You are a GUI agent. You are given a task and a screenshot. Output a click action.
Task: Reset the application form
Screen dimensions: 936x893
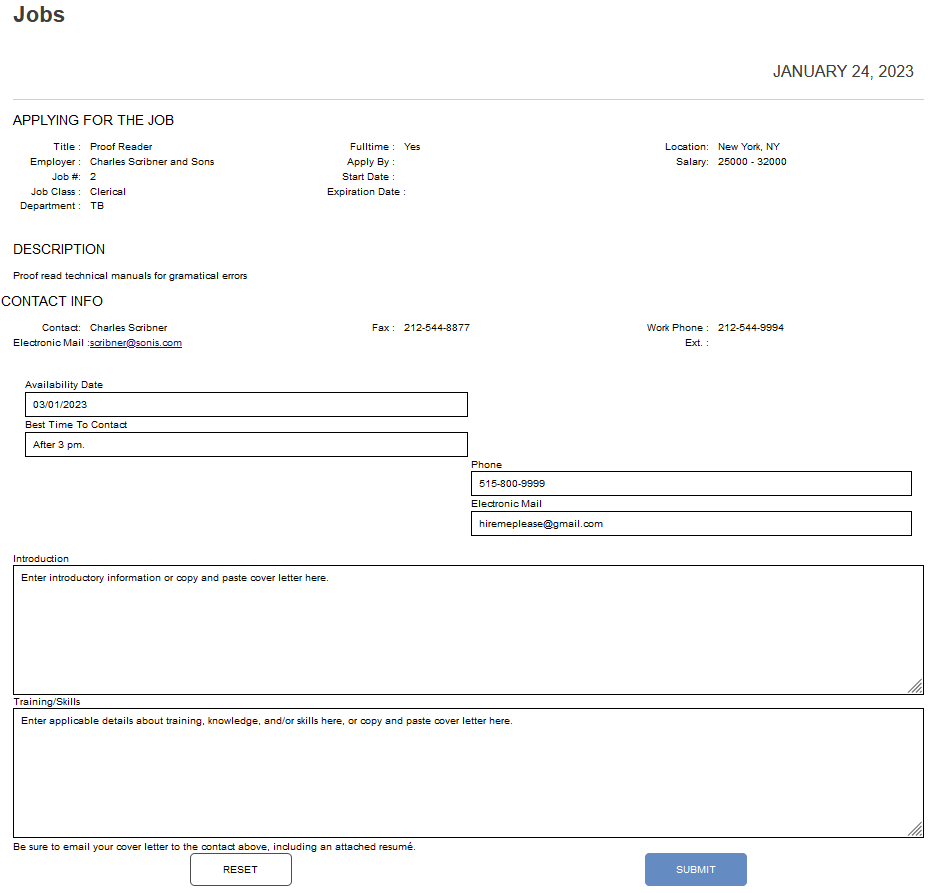[240, 869]
